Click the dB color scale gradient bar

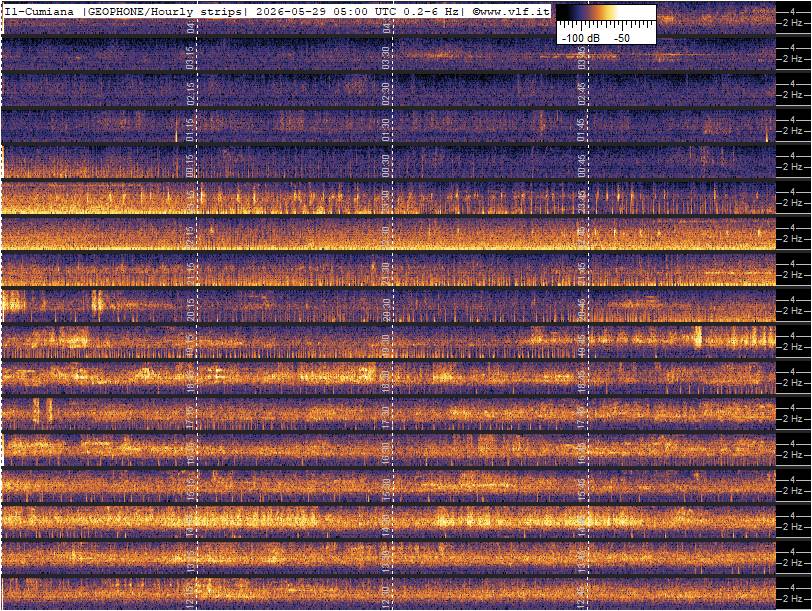(606, 13)
